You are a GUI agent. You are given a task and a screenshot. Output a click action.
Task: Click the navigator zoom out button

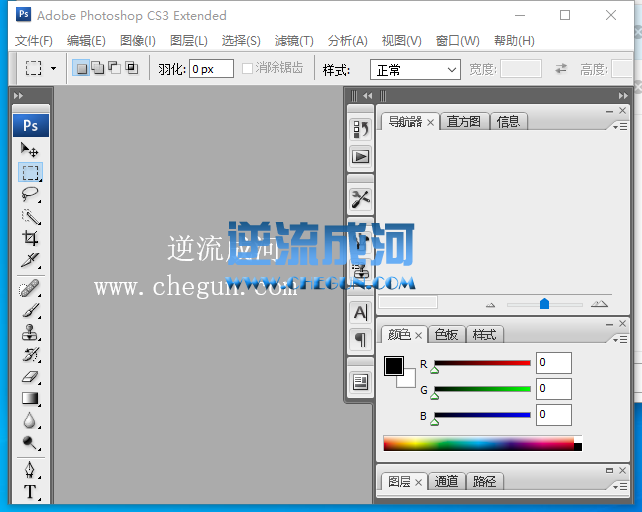[x=491, y=305]
